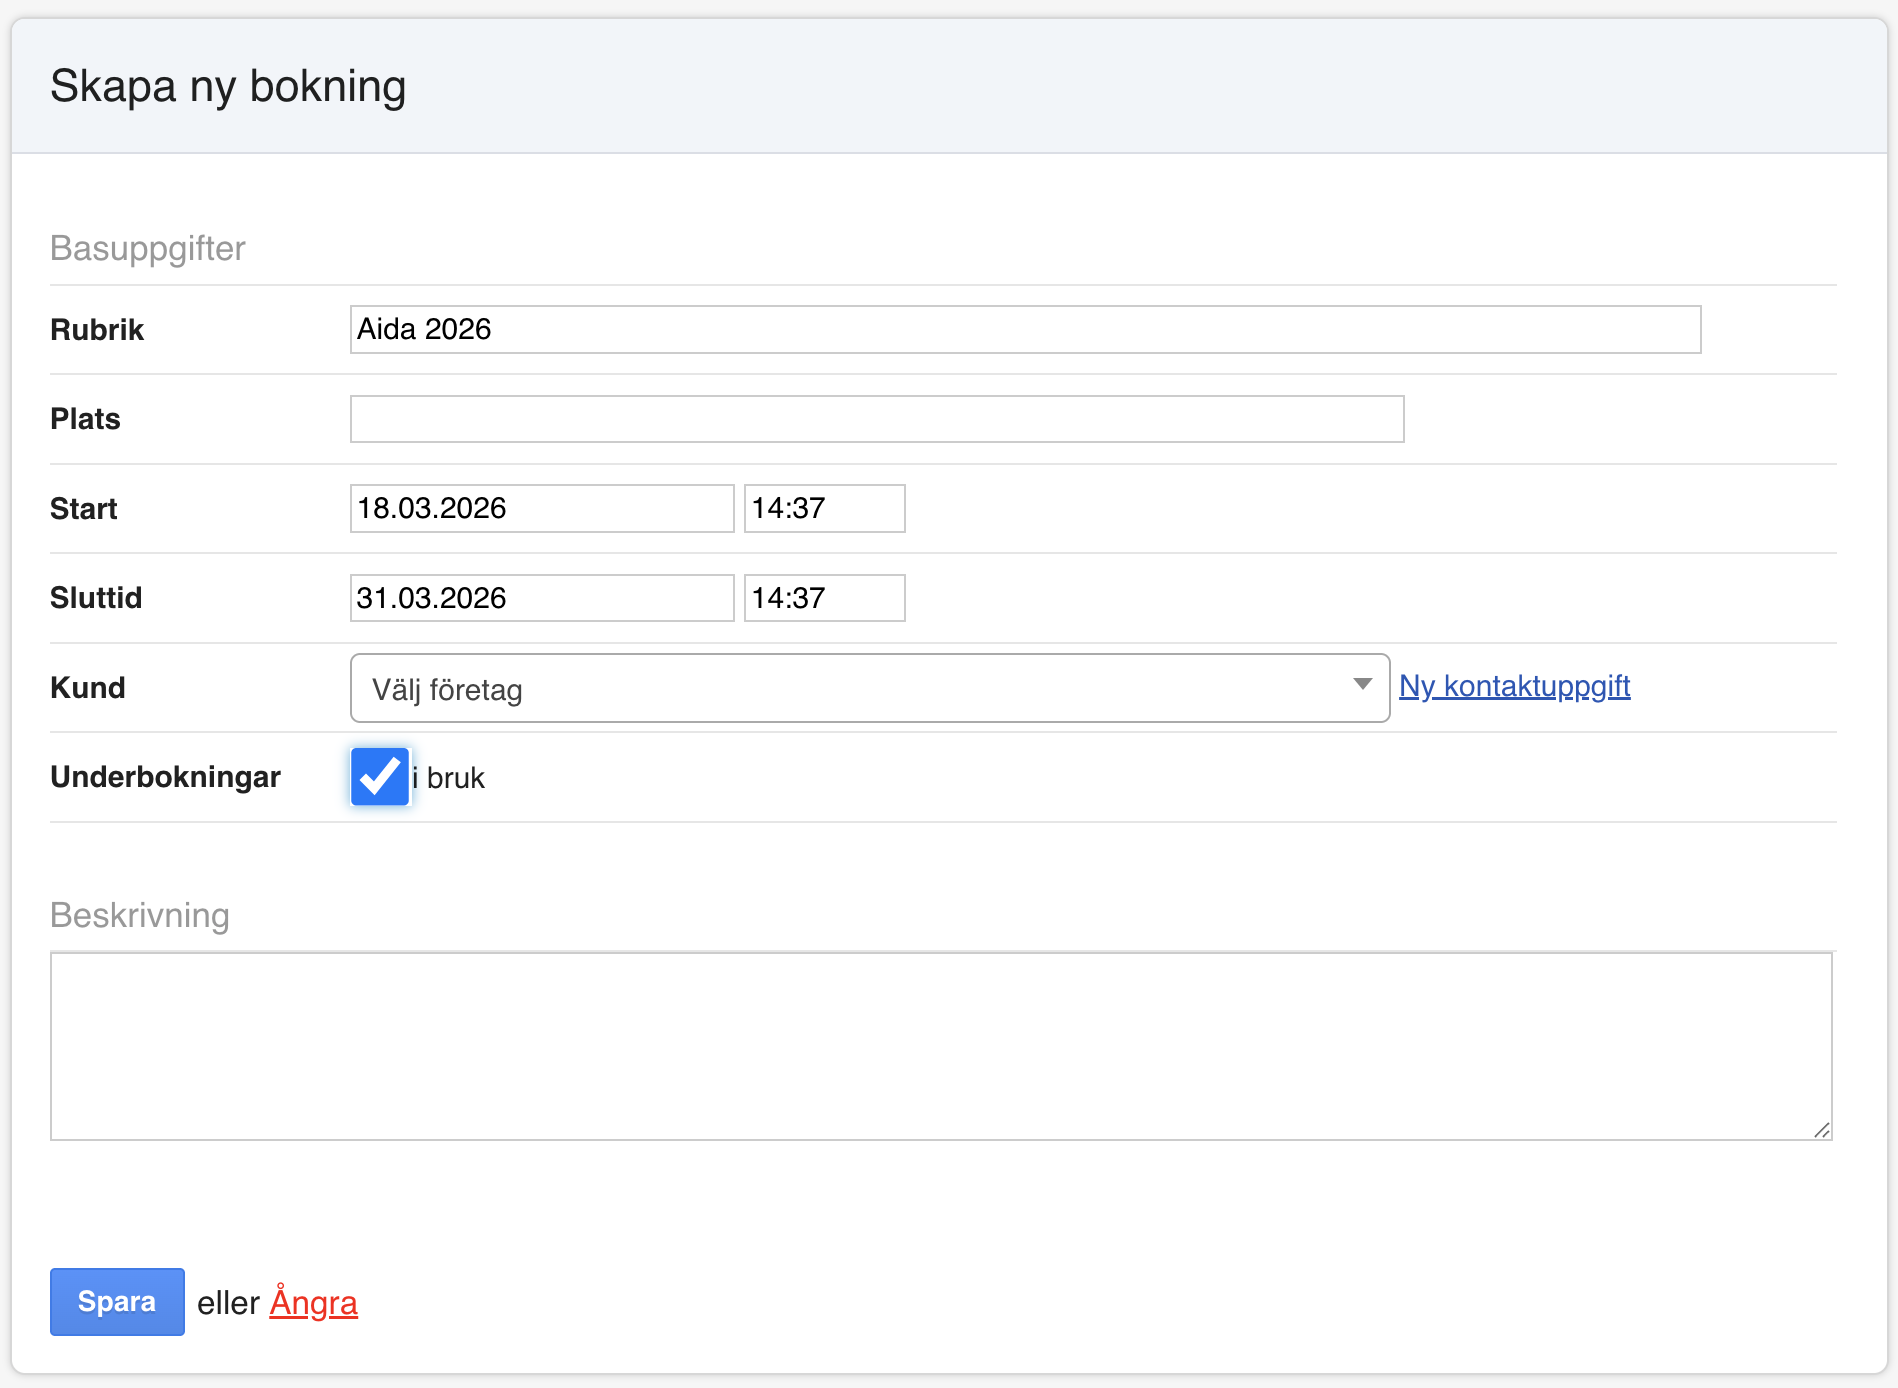
Task: Click the Start time field
Action: pyautogui.click(x=824, y=509)
